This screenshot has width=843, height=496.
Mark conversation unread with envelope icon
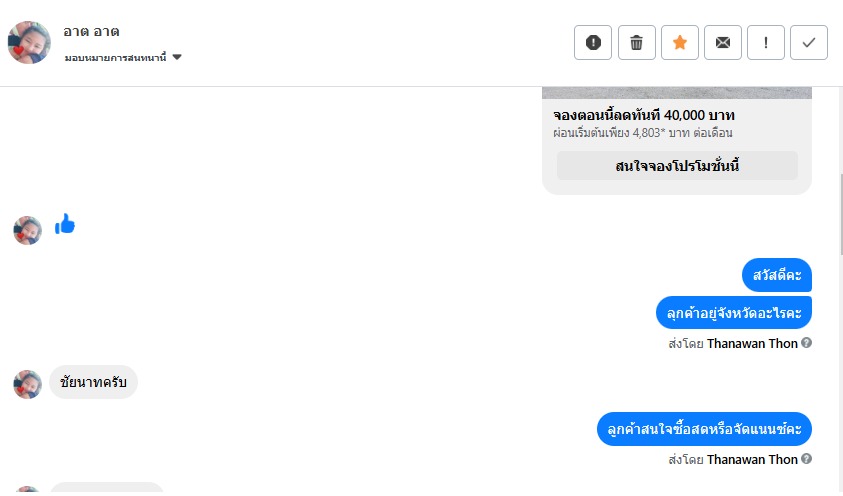click(722, 43)
